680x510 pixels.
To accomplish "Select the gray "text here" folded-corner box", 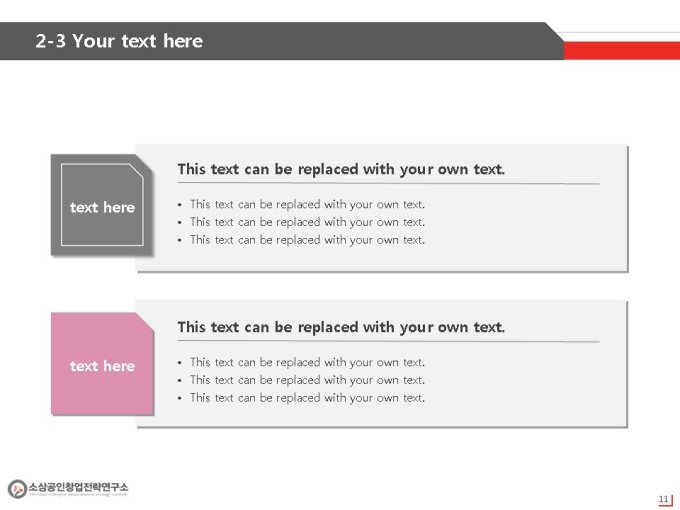I will [x=102, y=205].
